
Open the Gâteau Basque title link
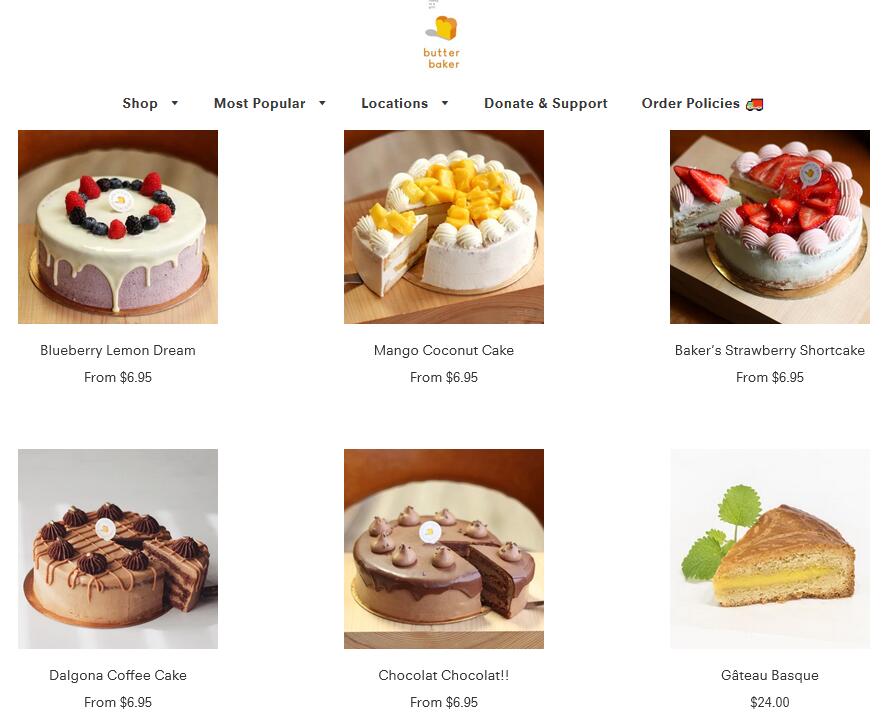[770, 675]
